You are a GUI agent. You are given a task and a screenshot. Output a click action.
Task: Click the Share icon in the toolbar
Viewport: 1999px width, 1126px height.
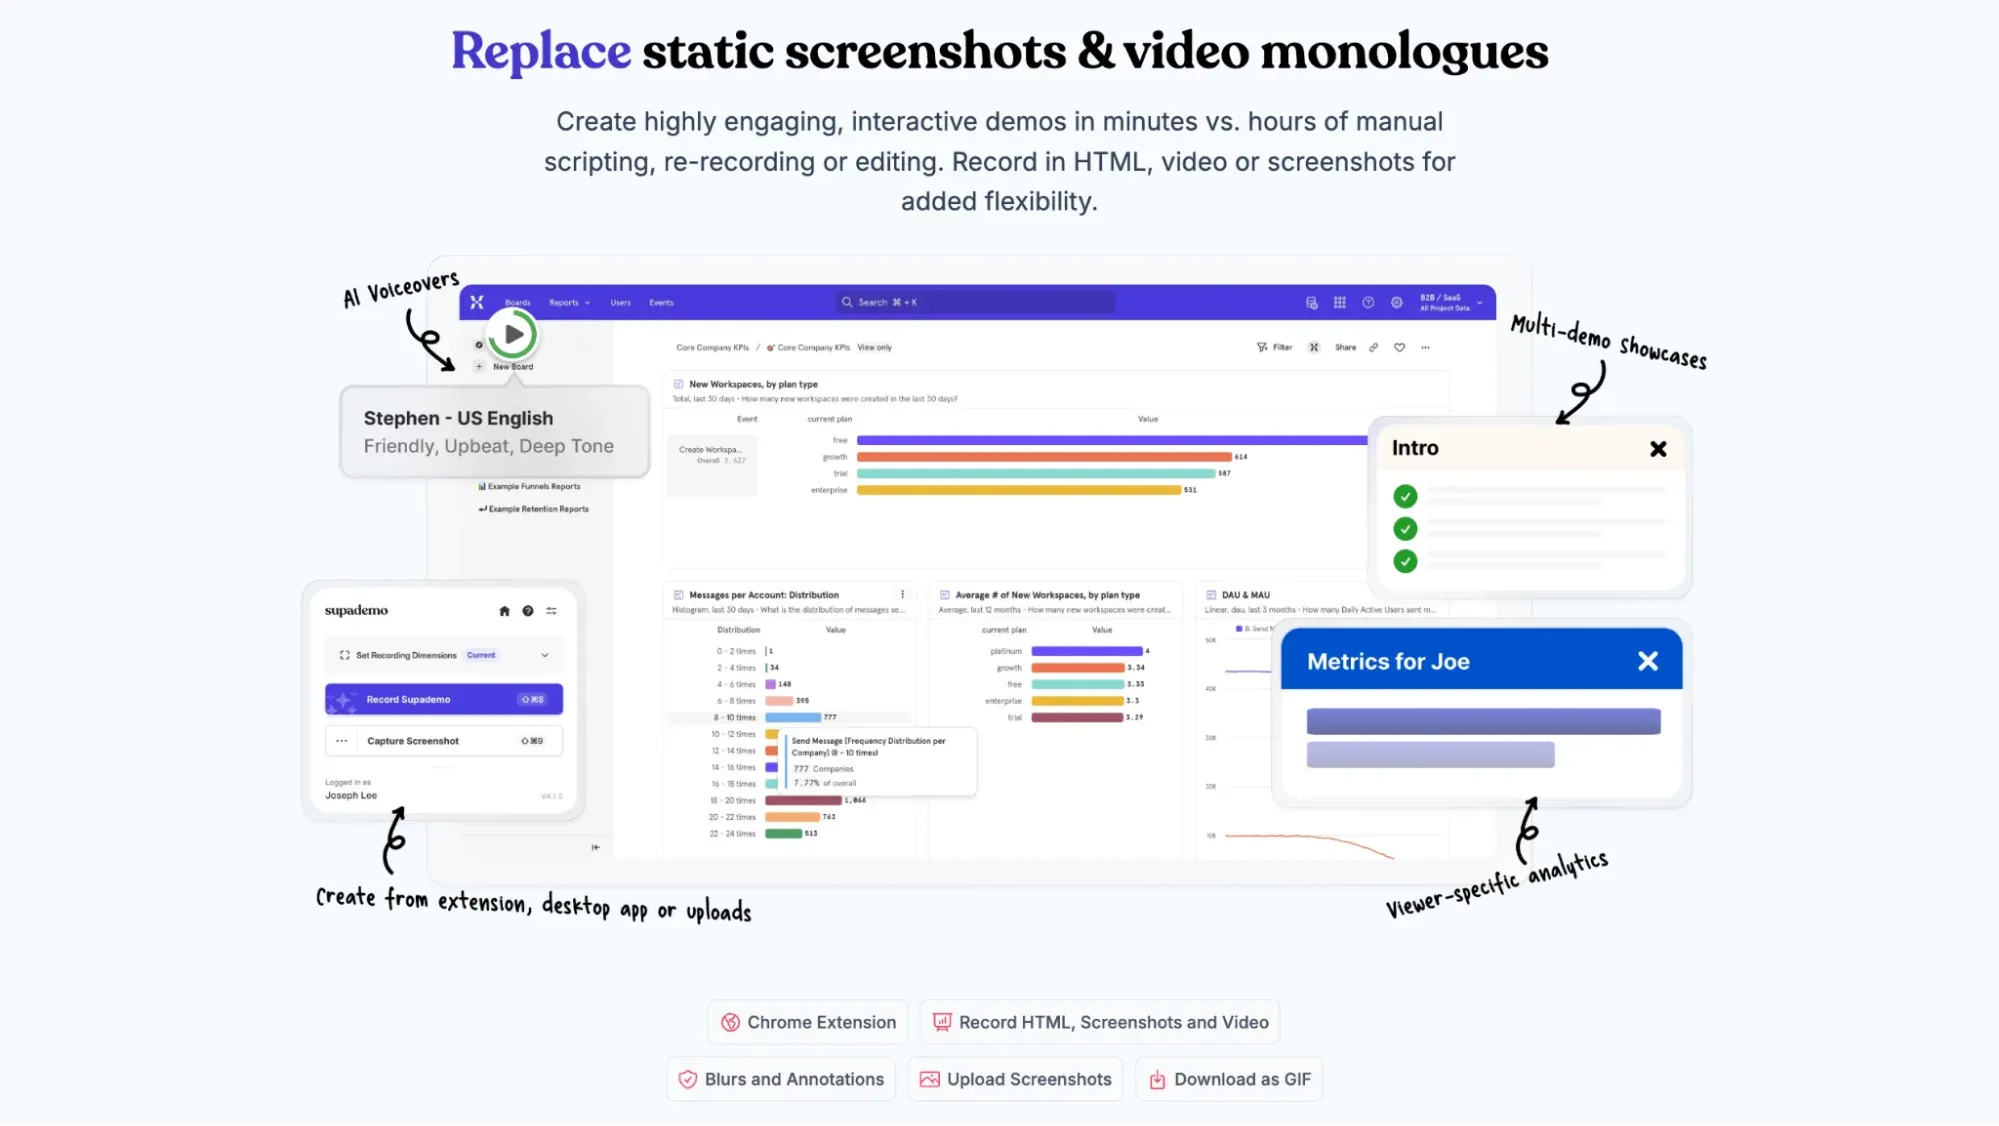tap(1345, 347)
